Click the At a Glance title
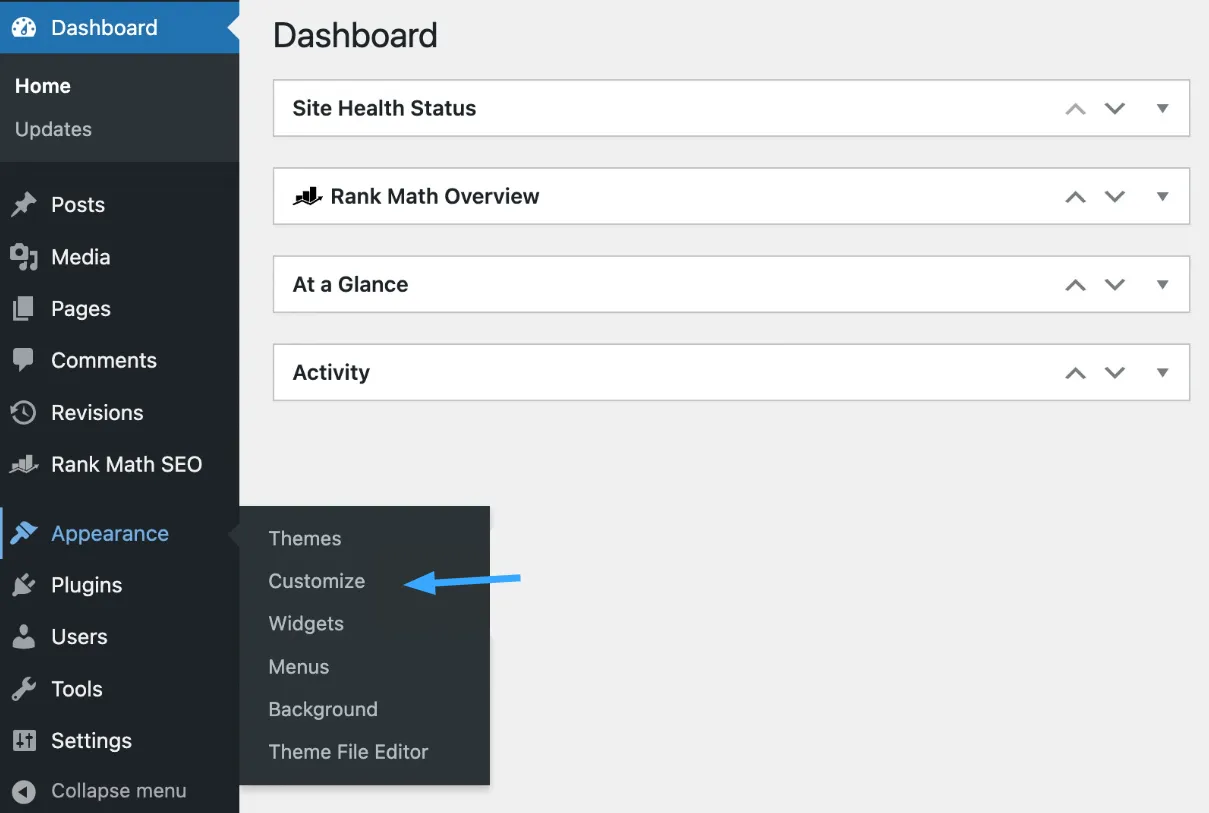Image resolution: width=1209 pixels, height=813 pixels. [x=350, y=284]
